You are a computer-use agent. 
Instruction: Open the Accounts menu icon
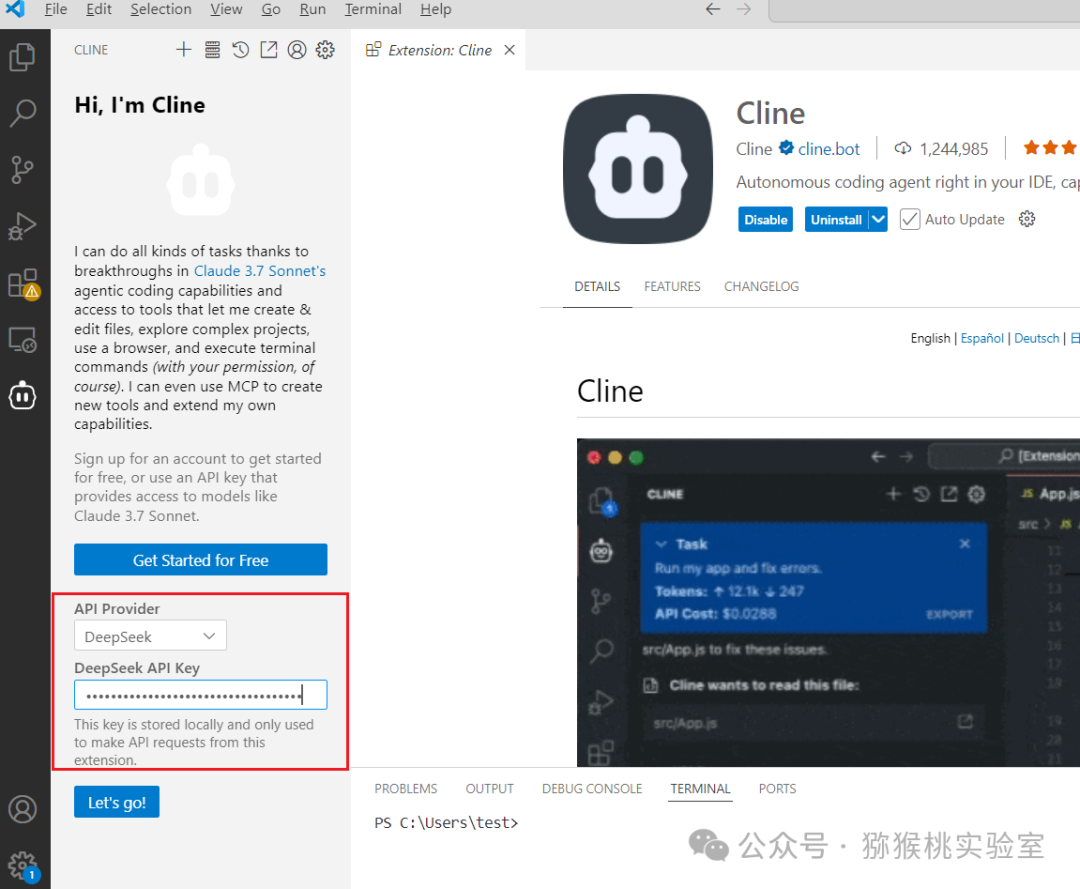(x=23, y=809)
